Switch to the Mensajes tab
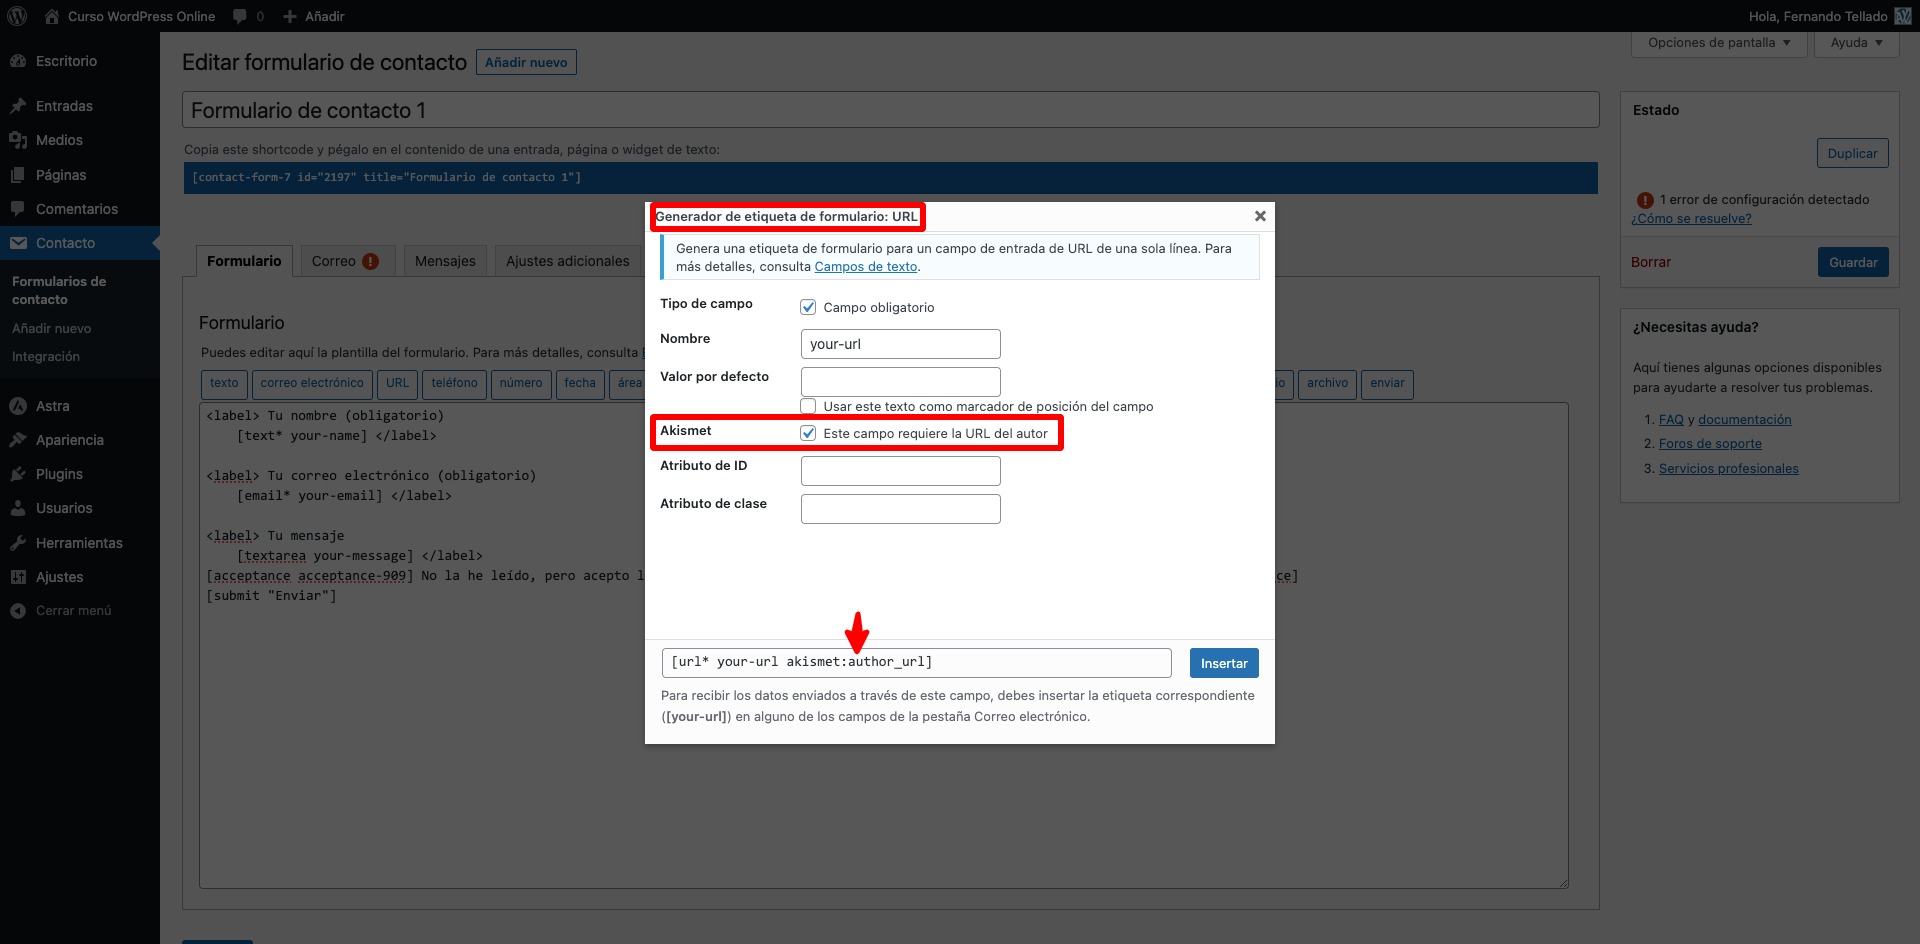The image size is (1920, 944). [x=445, y=261]
